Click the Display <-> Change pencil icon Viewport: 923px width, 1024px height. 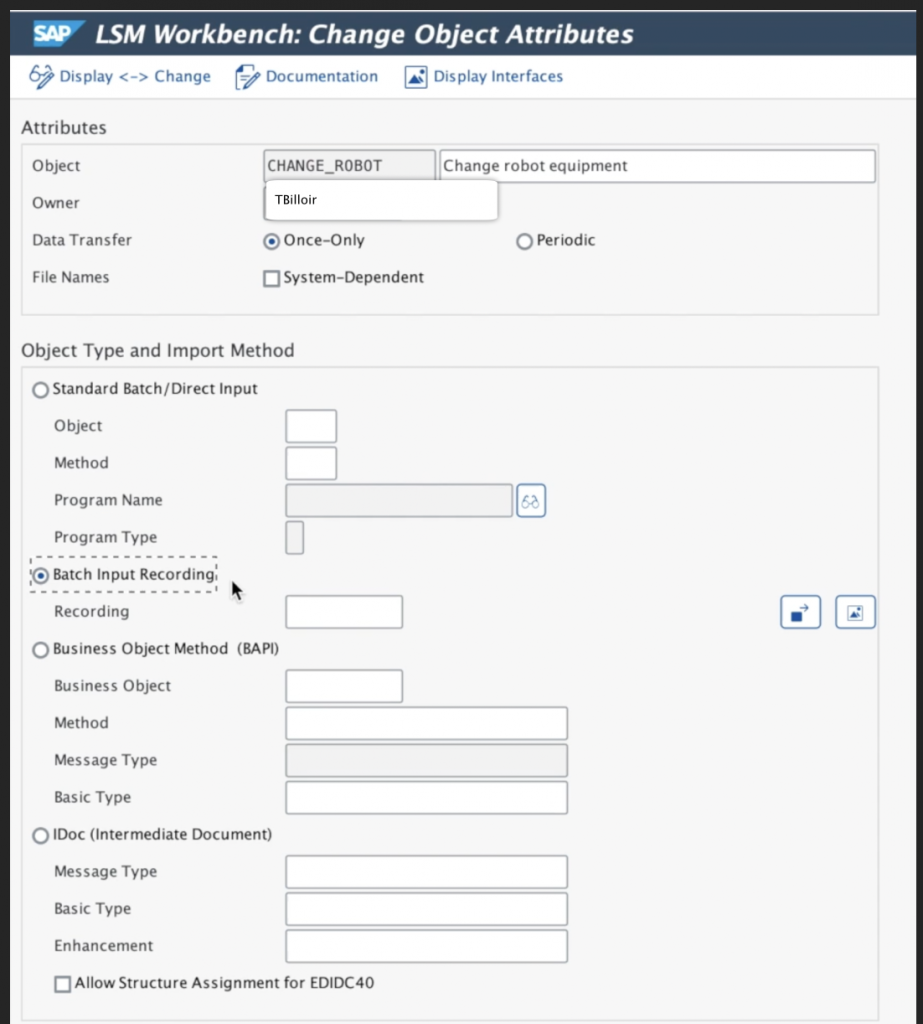(x=41, y=77)
